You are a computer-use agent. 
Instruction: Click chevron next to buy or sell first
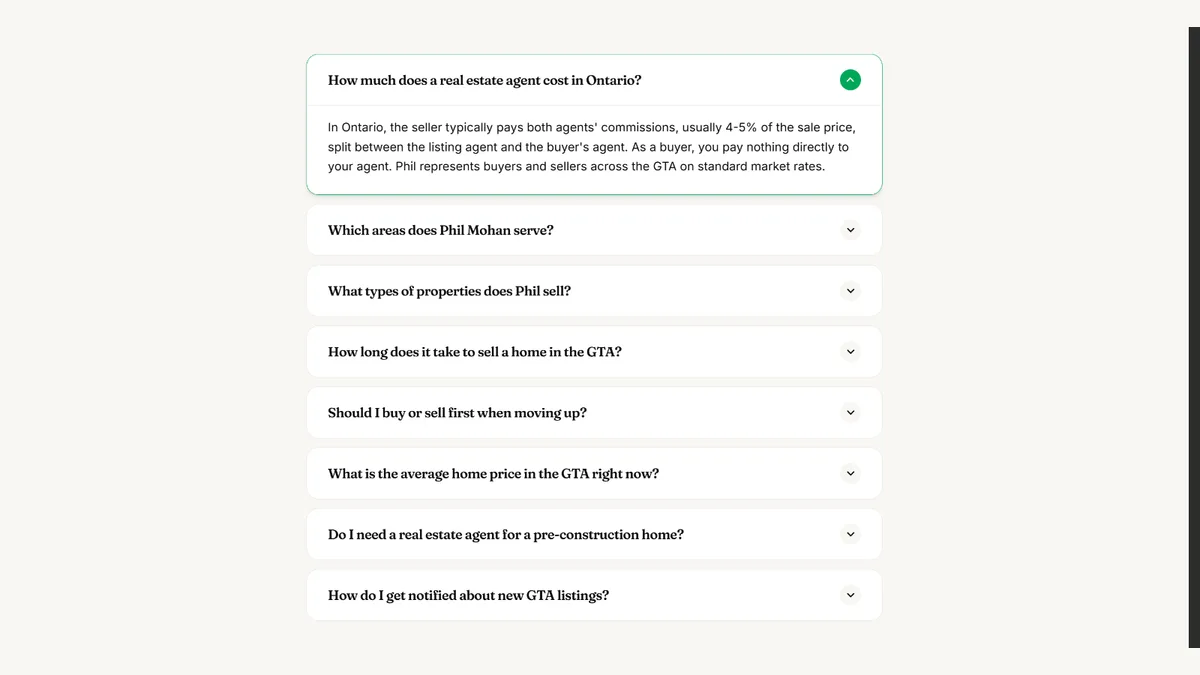850,412
